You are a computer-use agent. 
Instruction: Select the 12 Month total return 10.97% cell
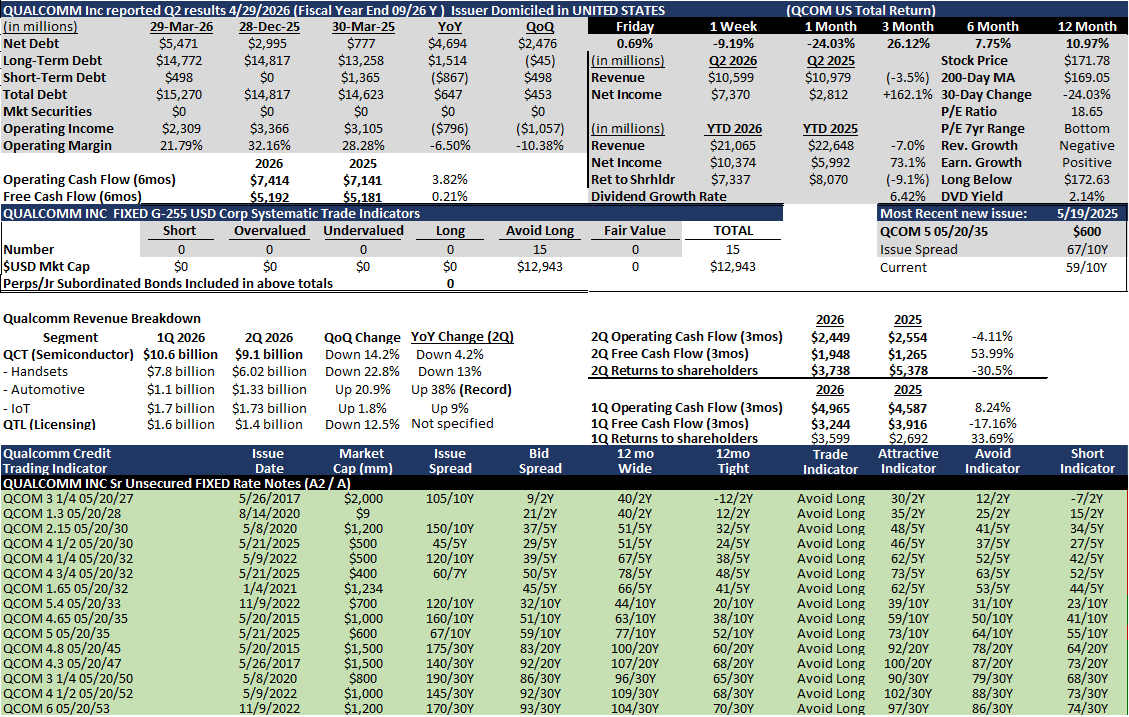[x=1086, y=43]
